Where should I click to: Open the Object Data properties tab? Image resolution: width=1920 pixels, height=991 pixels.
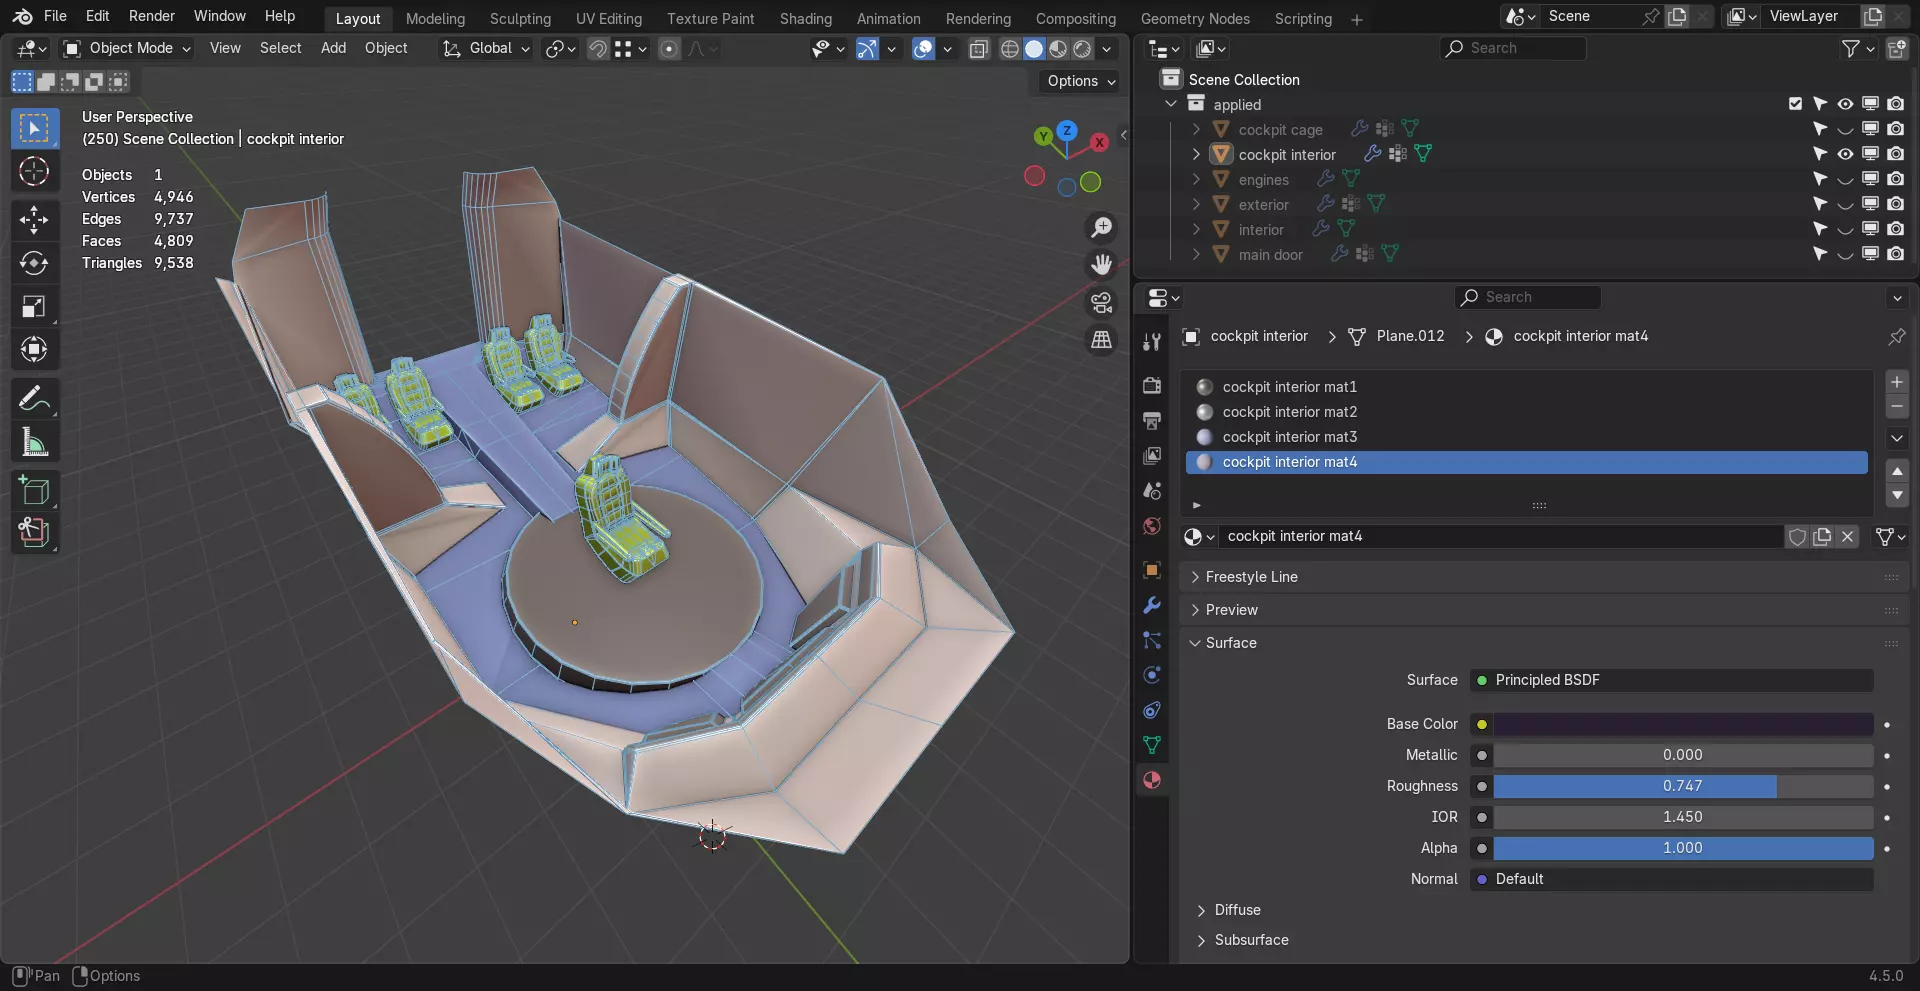(x=1152, y=745)
